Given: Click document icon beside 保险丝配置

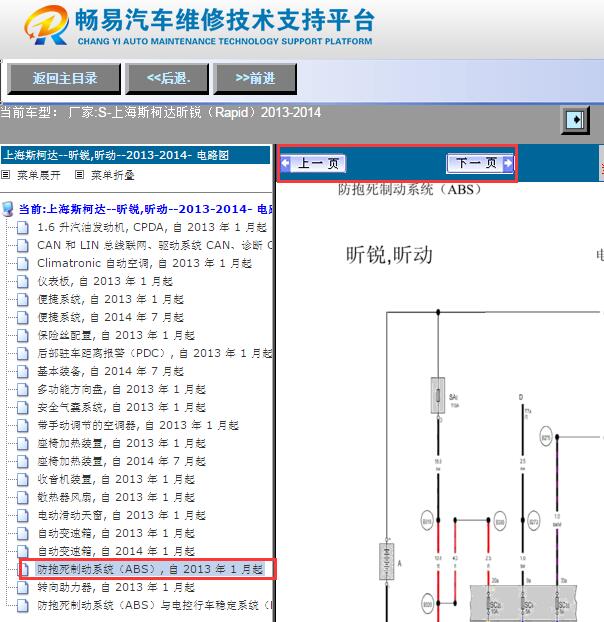Looking at the screenshot, I should 23,336.
